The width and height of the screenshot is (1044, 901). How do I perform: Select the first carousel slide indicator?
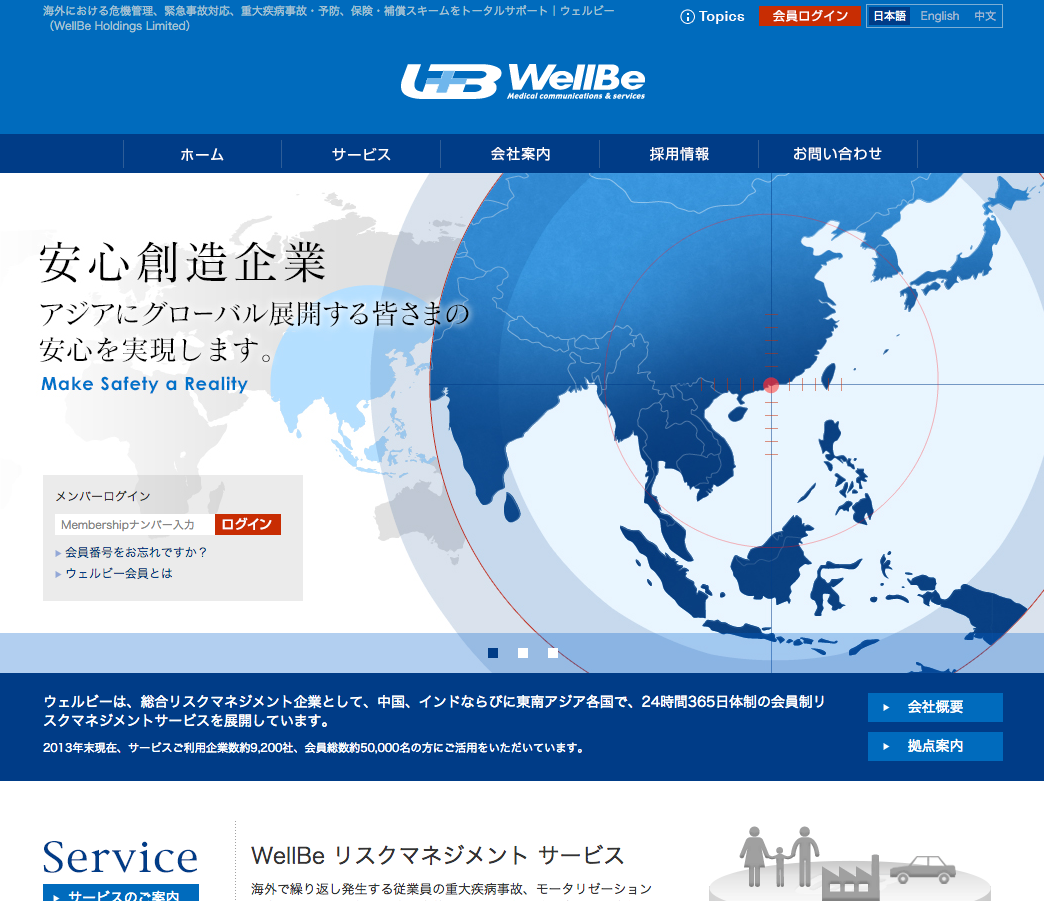(493, 653)
